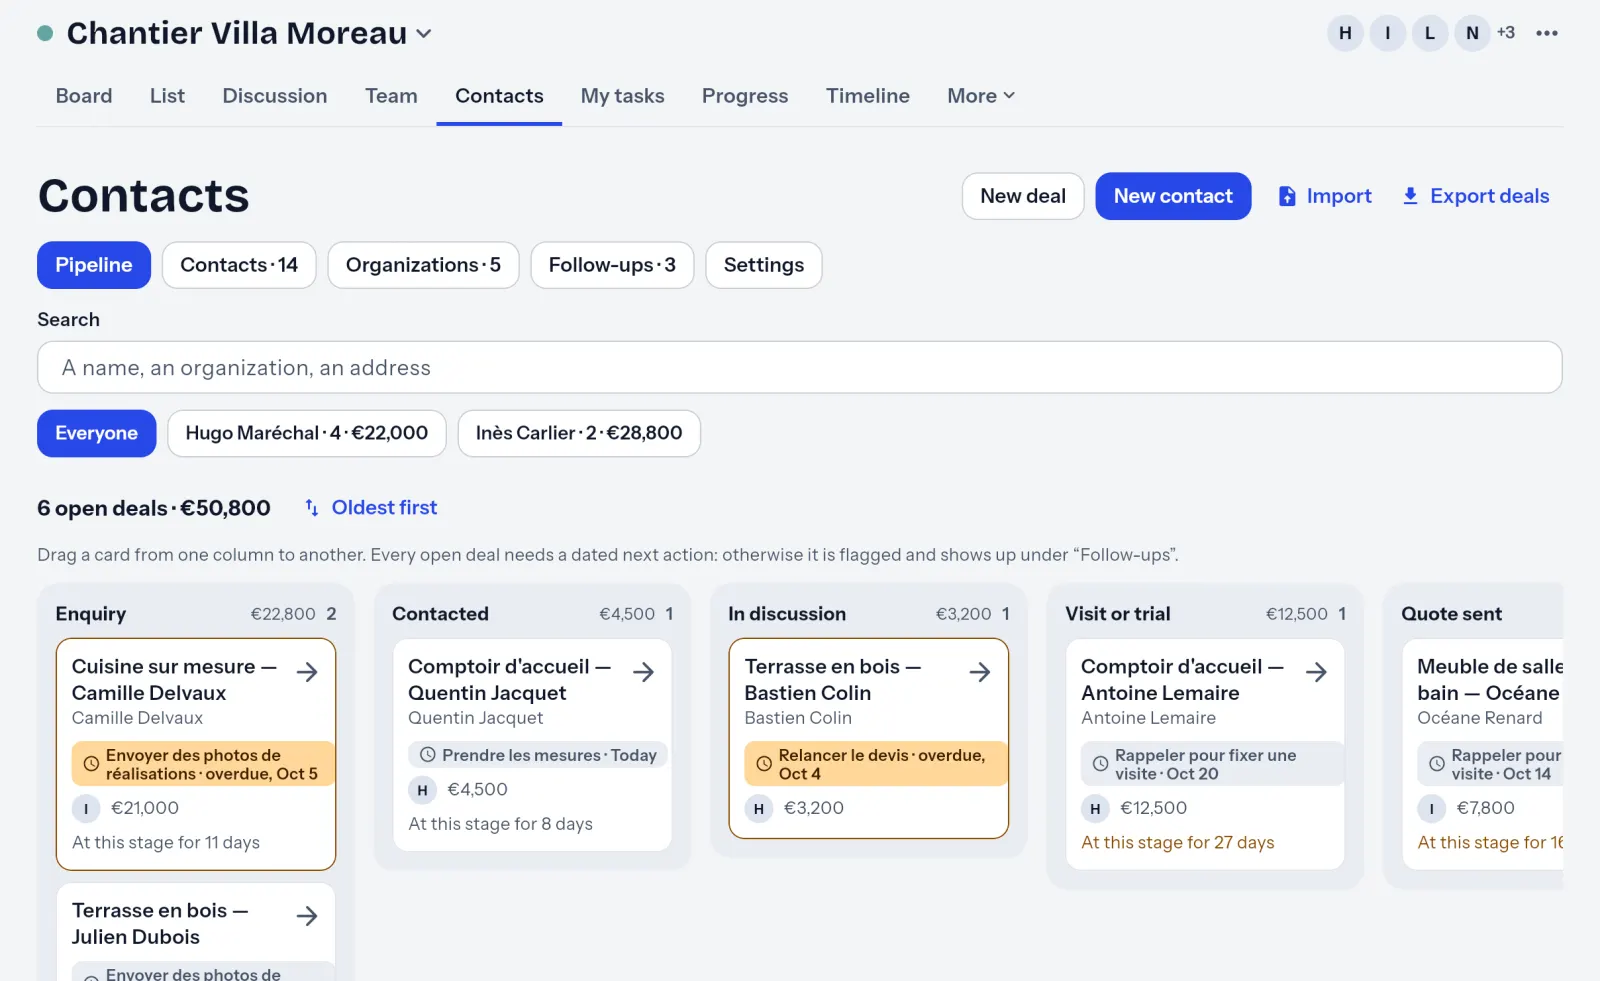Click the At this stage for 27 days text
Viewport: 1600px width, 981px height.
[1177, 842]
